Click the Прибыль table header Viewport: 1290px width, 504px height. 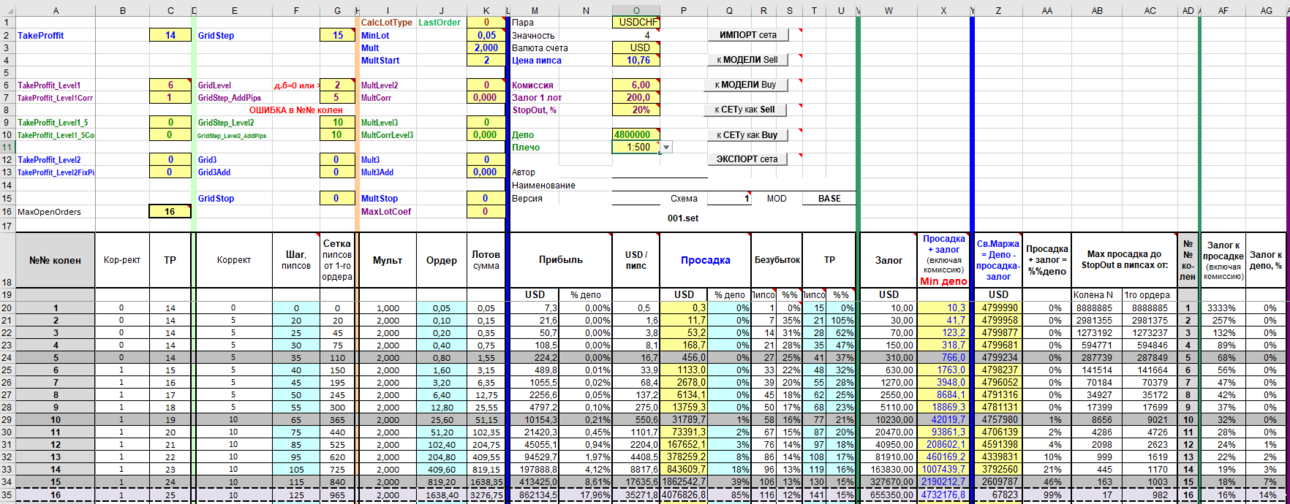click(560, 260)
